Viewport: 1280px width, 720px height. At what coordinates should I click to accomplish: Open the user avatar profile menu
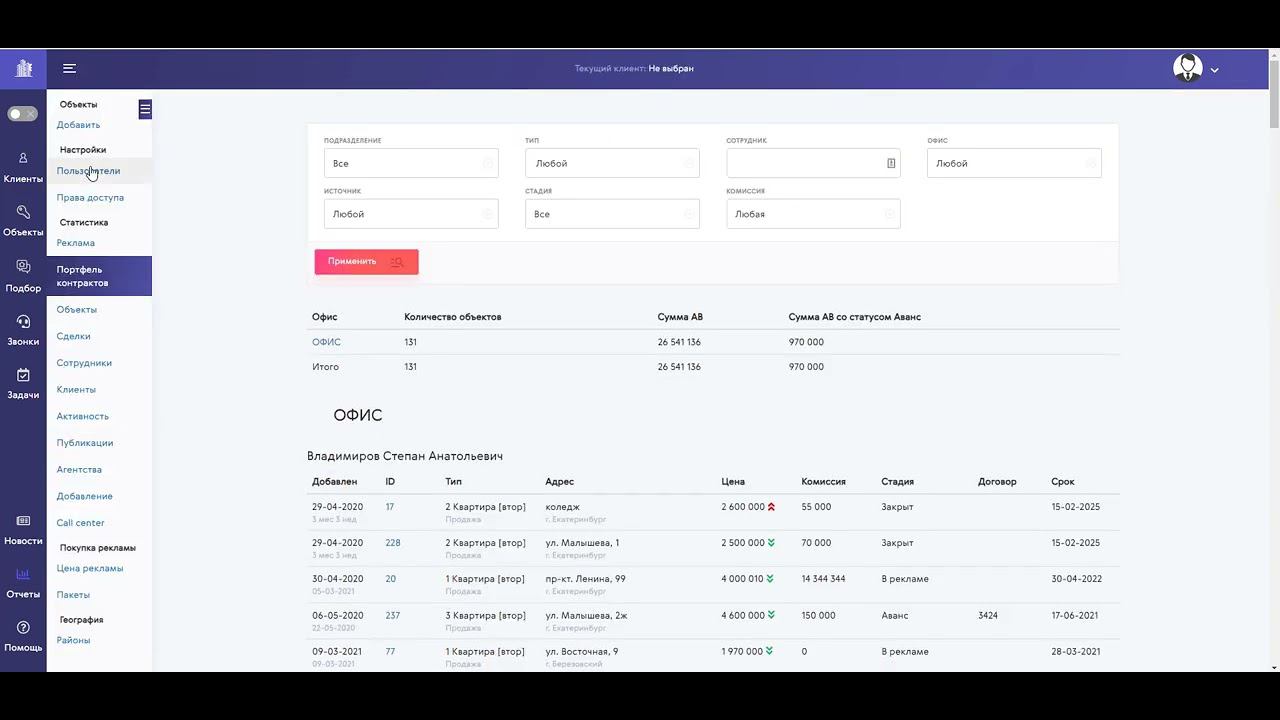pos(1187,68)
